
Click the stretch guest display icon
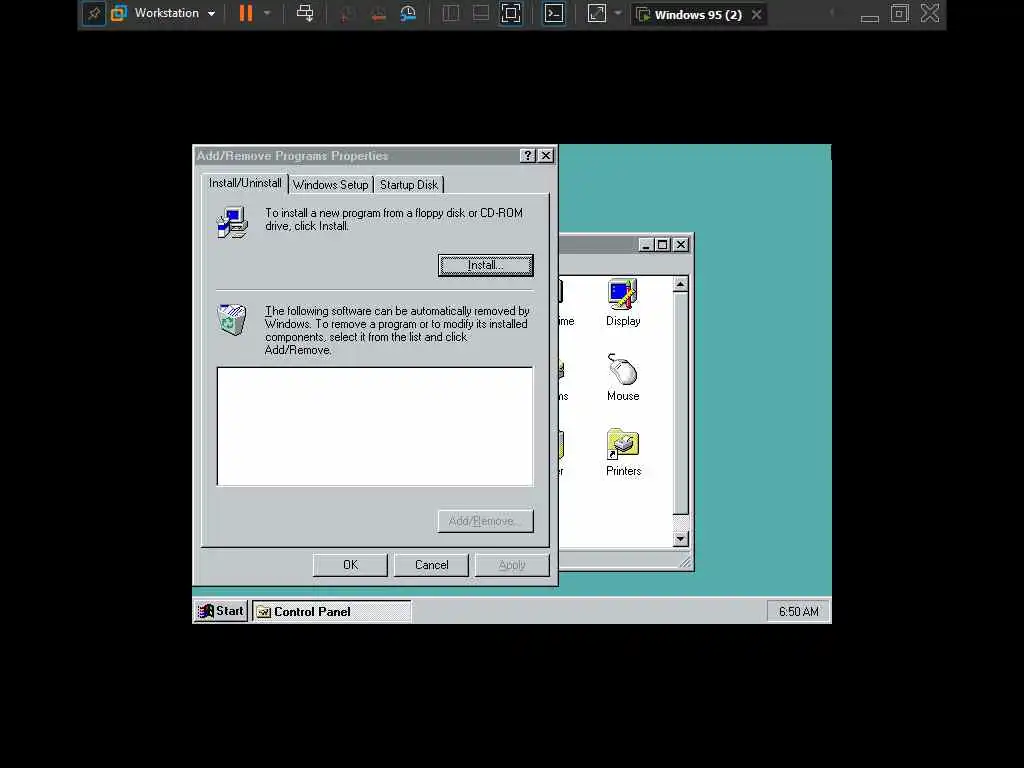(x=597, y=13)
